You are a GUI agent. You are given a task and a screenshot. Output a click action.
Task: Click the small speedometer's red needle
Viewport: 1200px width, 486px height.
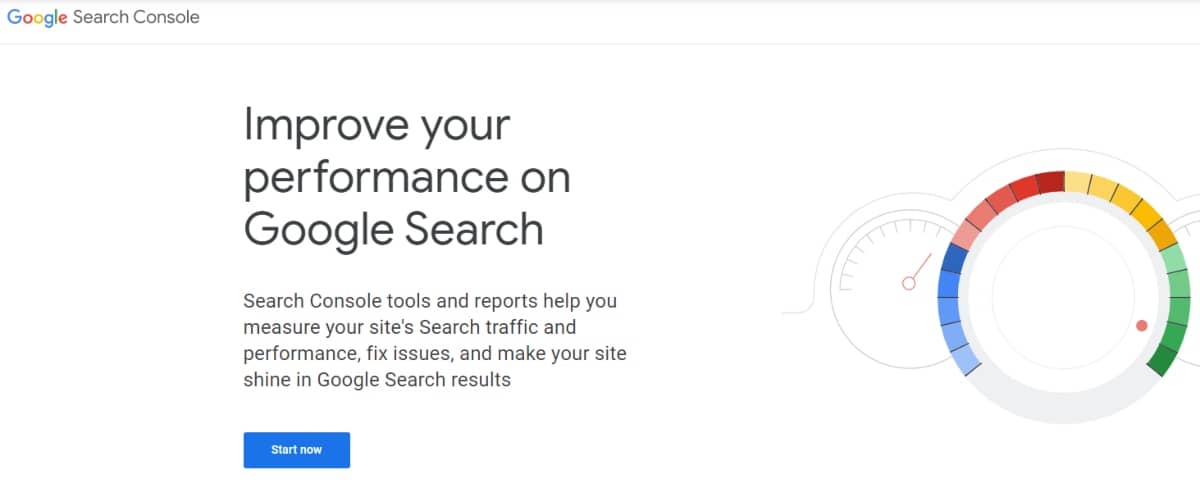point(920,269)
